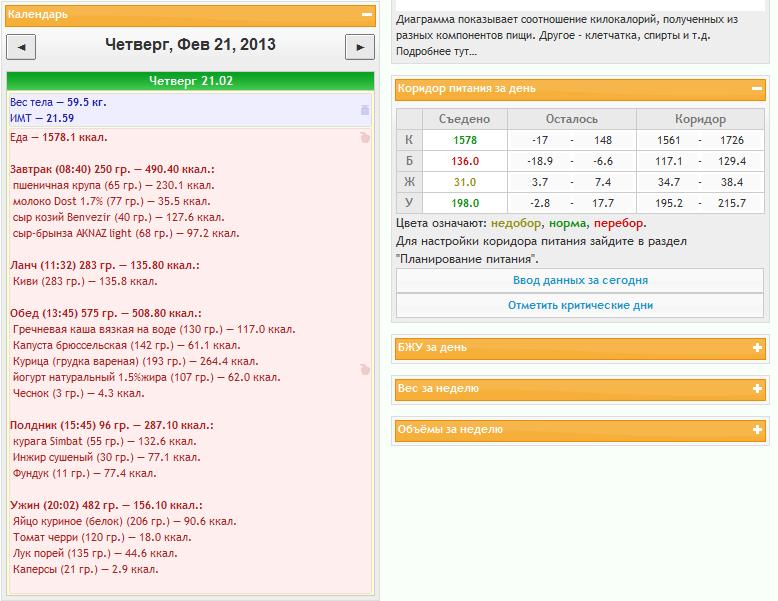Go to previous day with left arrow

click(x=21, y=47)
